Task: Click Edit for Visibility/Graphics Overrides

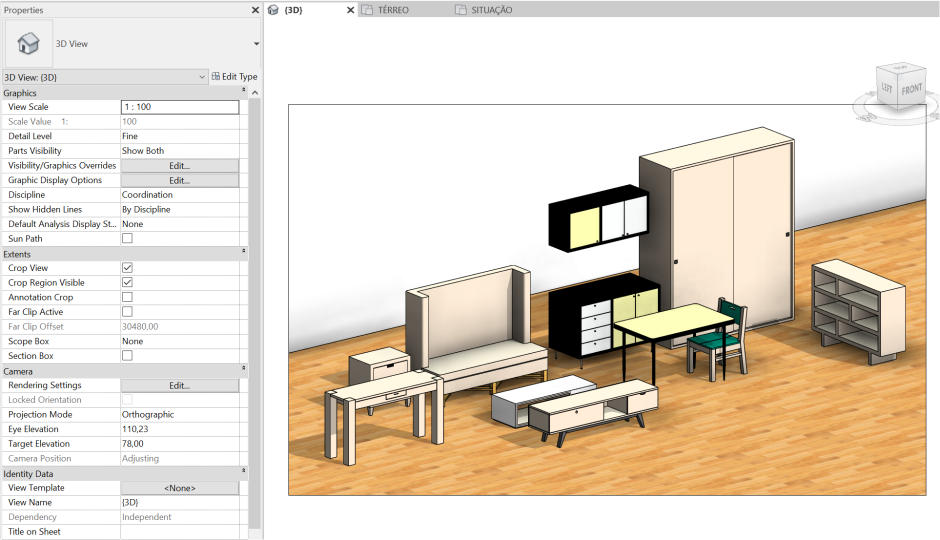Action: pyautogui.click(x=179, y=166)
